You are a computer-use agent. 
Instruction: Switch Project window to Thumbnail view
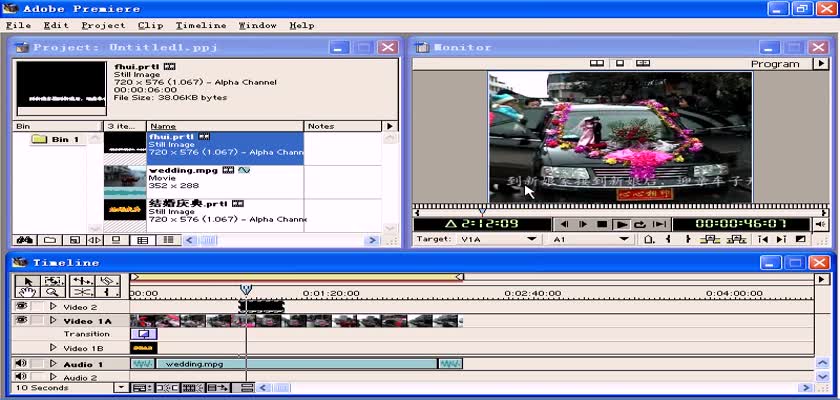tap(142, 240)
